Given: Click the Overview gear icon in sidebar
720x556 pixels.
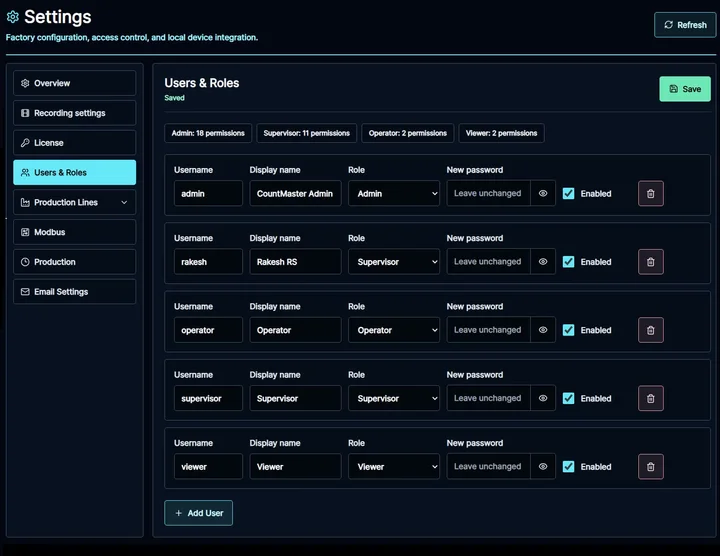Looking at the screenshot, I should [25, 83].
